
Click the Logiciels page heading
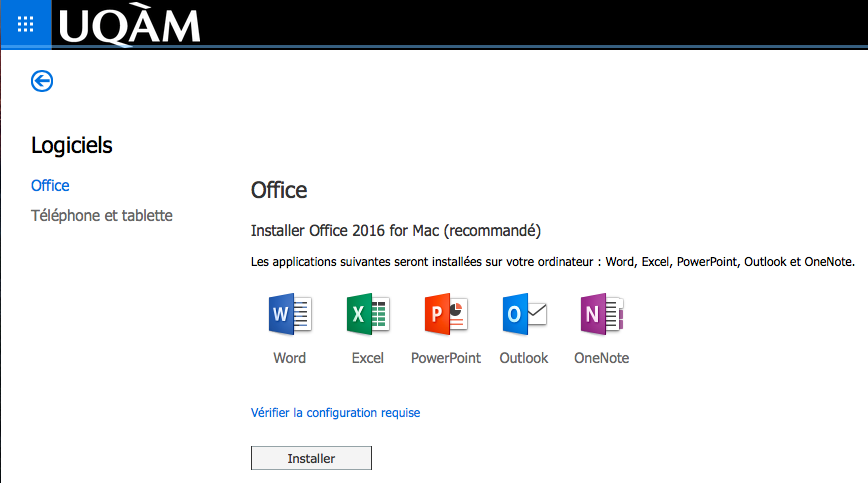[72, 145]
